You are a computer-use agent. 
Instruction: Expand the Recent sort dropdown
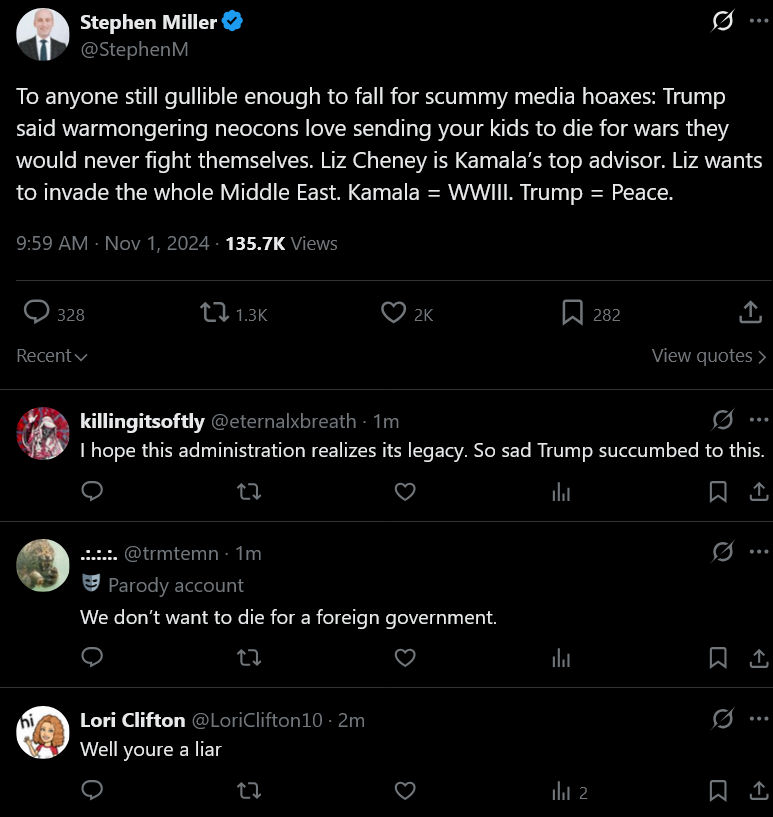coord(52,356)
